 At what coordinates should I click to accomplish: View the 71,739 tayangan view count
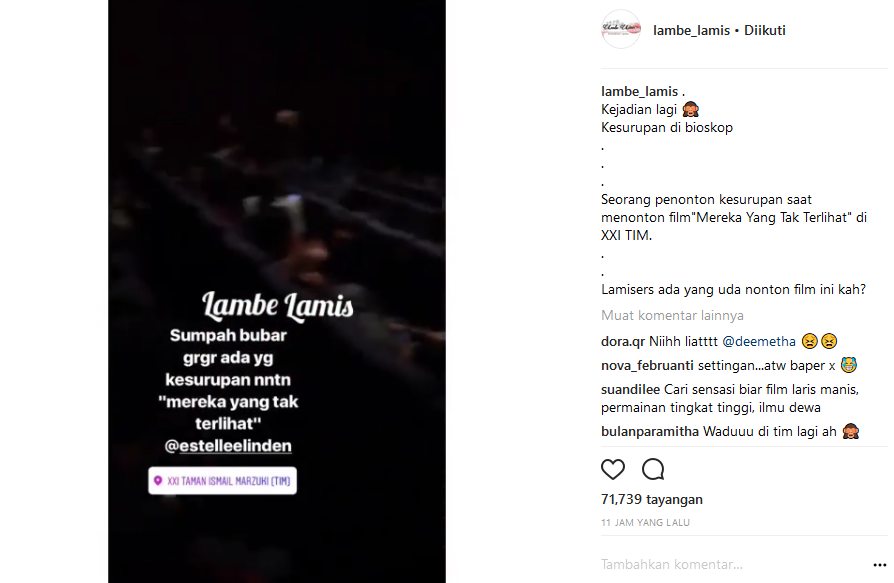pos(652,499)
